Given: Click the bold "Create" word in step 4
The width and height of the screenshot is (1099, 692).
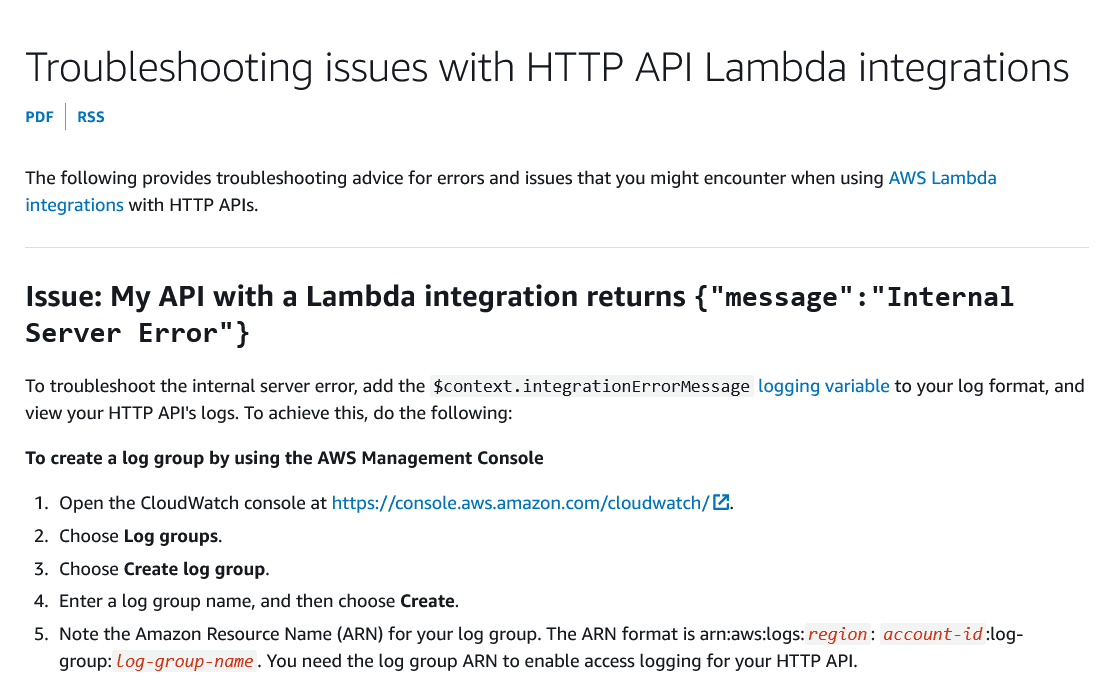Looking at the screenshot, I should point(427,601).
